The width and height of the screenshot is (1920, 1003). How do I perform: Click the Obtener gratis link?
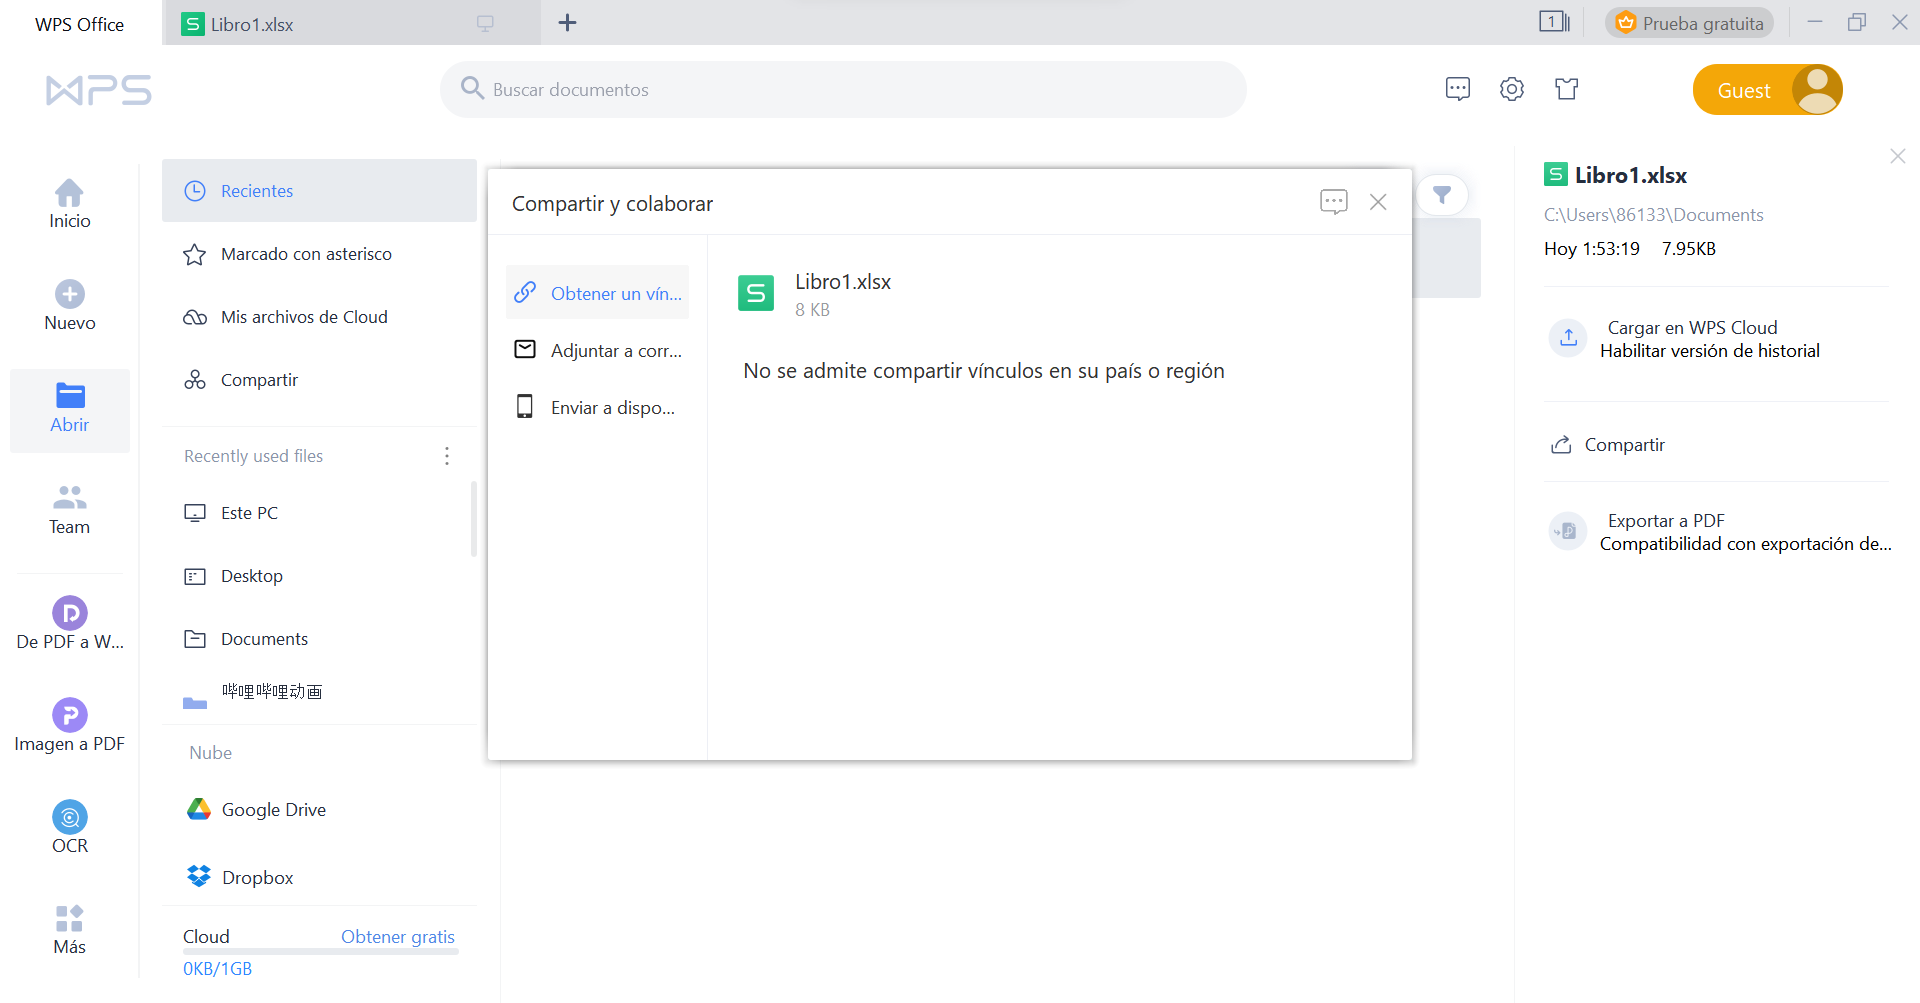(398, 937)
